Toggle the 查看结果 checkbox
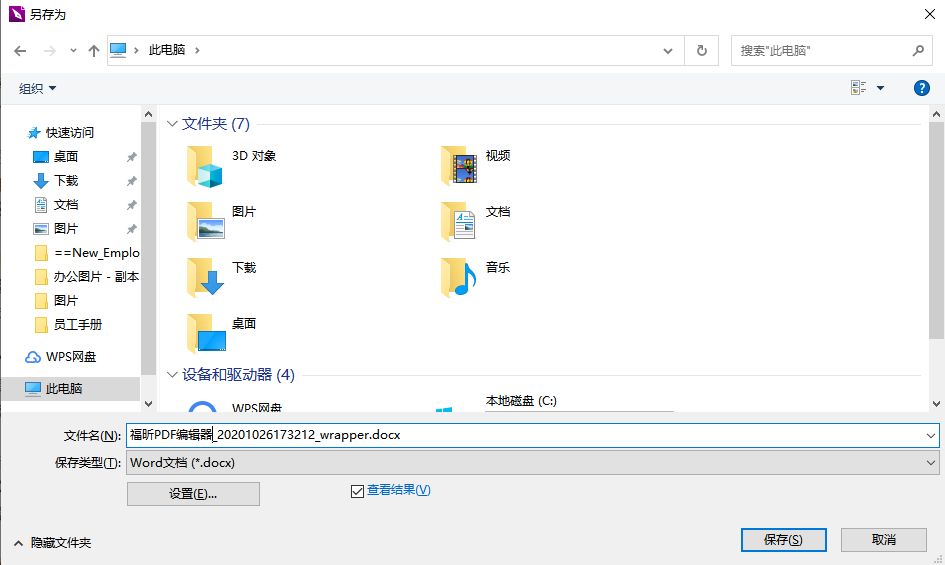Screen dimensions: 945x565 pyautogui.click(x=357, y=491)
